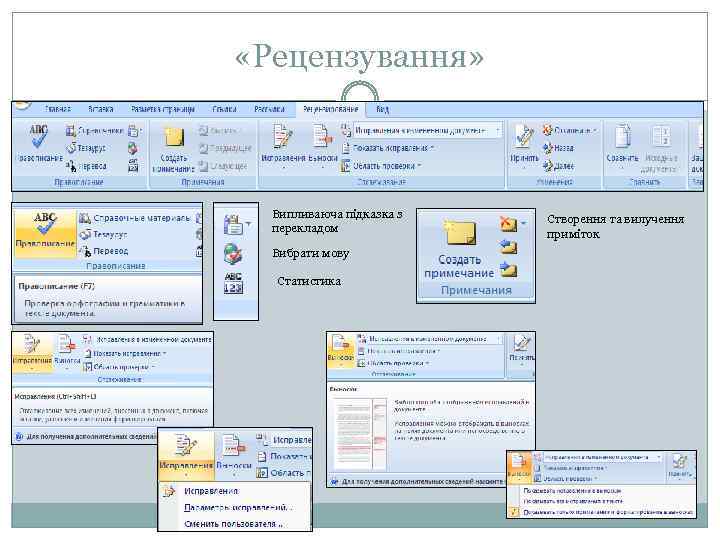Open the Вид ribbon tab

[382, 109]
